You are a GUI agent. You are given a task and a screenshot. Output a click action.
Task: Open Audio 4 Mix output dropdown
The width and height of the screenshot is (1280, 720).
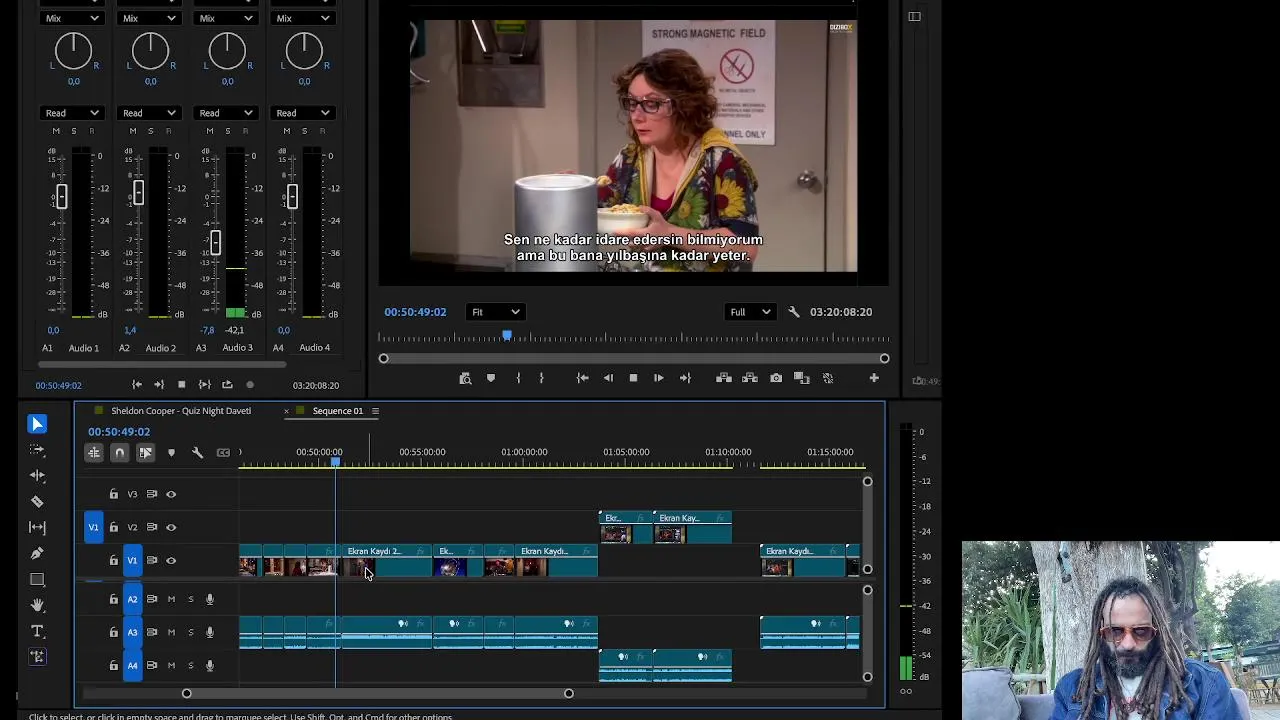click(x=303, y=18)
